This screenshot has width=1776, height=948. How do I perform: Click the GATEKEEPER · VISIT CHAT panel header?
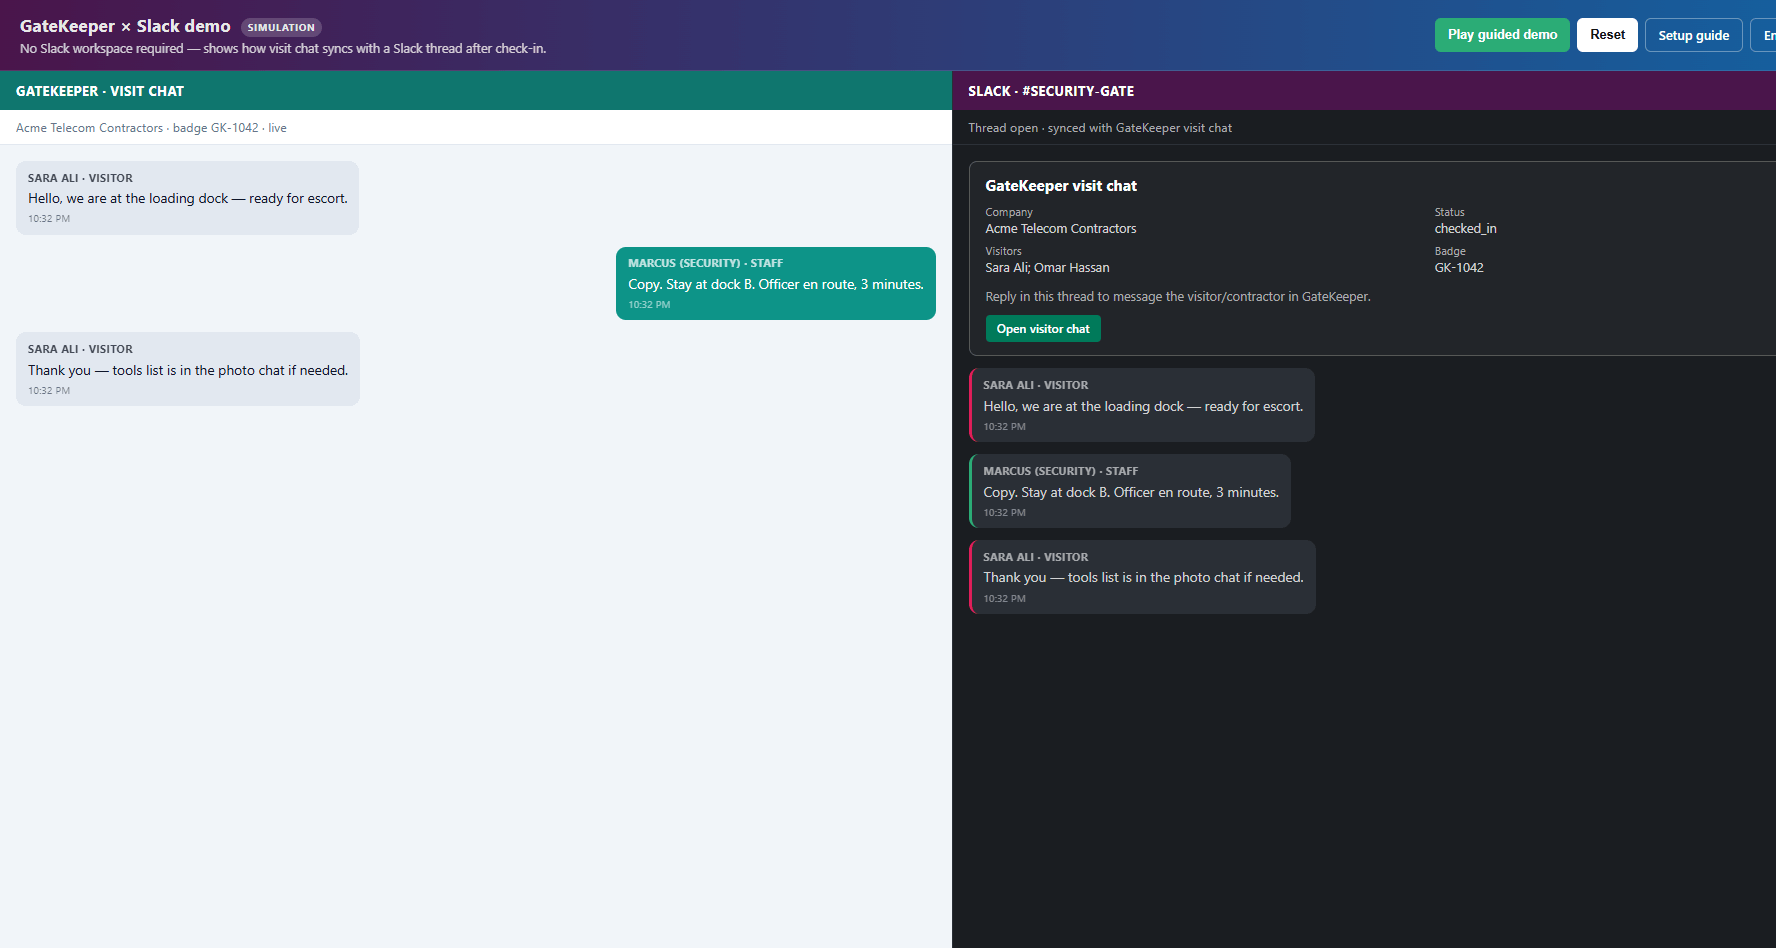point(476,91)
